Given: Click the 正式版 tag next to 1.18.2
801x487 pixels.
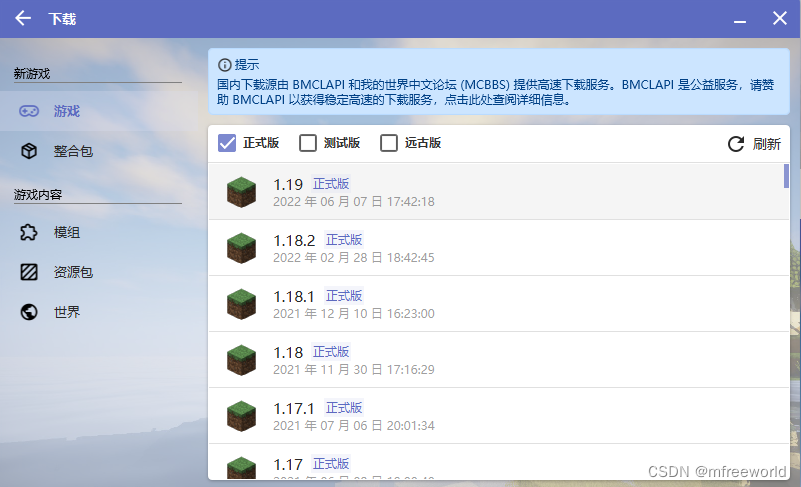Looking at the screenshot, I should point(344,240).
